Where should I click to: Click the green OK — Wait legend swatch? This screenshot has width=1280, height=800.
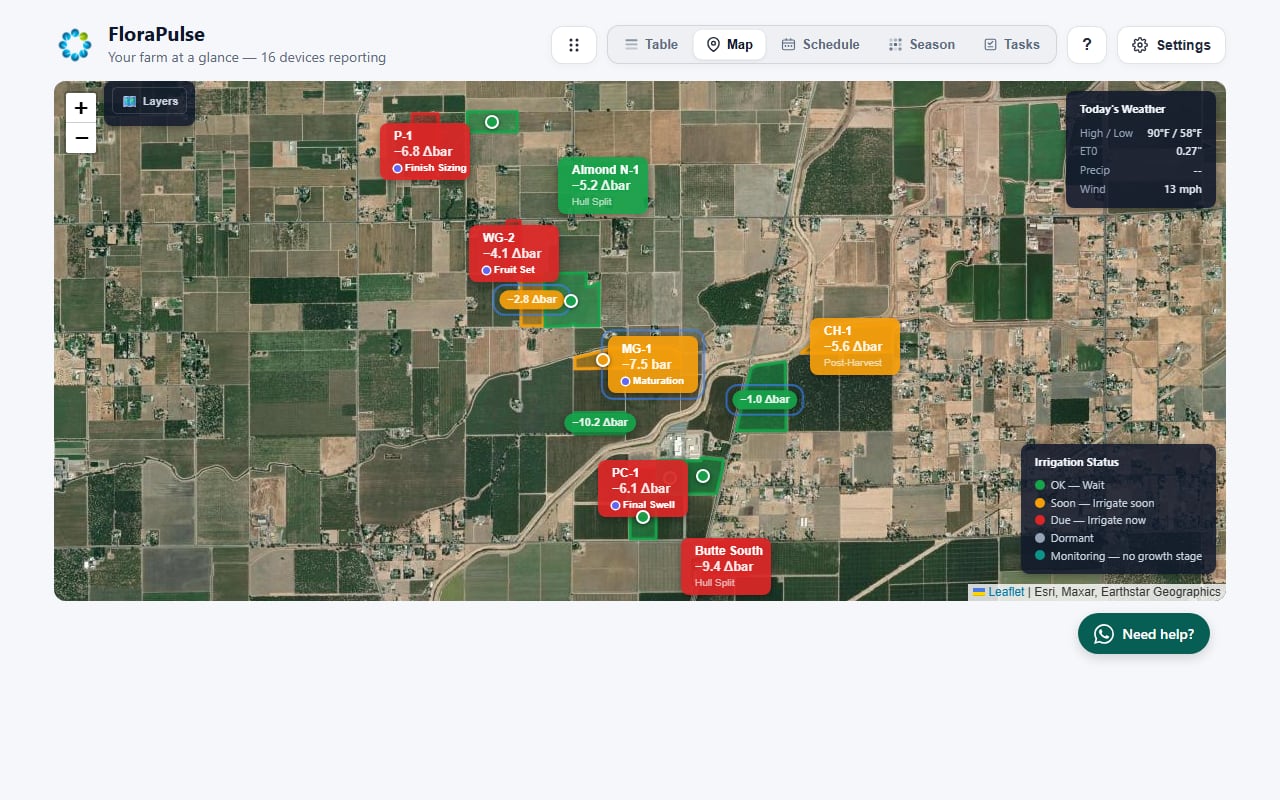pyautogui.click(x=1040, y=485)
